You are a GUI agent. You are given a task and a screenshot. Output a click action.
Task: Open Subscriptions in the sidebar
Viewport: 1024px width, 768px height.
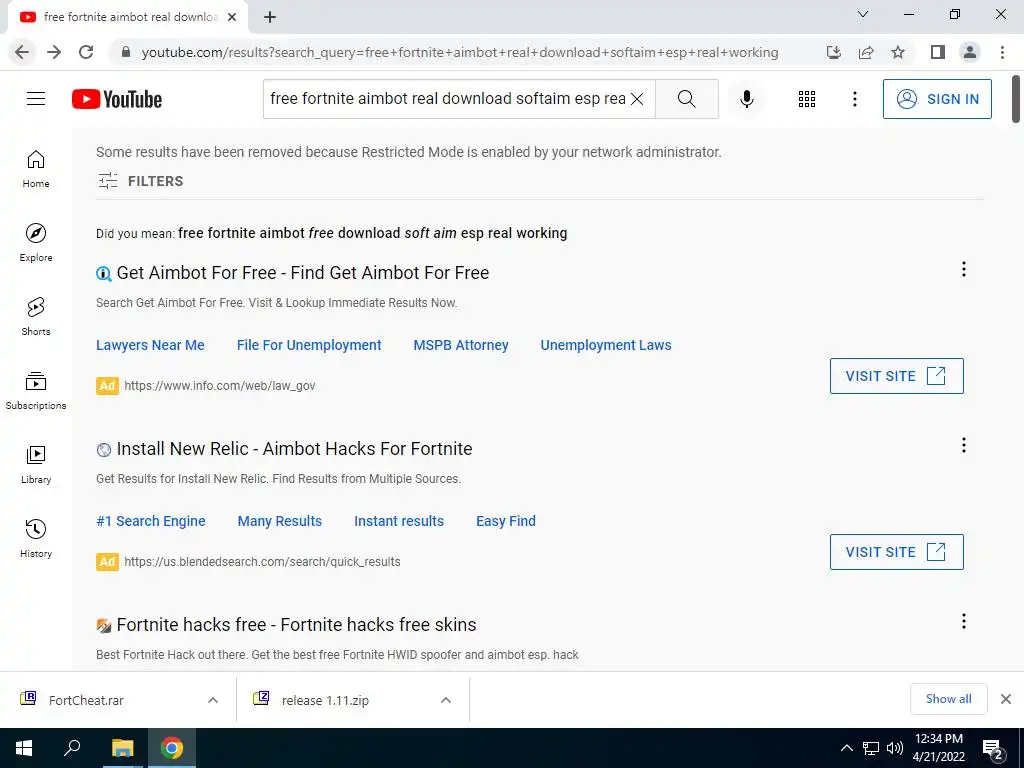36,391
